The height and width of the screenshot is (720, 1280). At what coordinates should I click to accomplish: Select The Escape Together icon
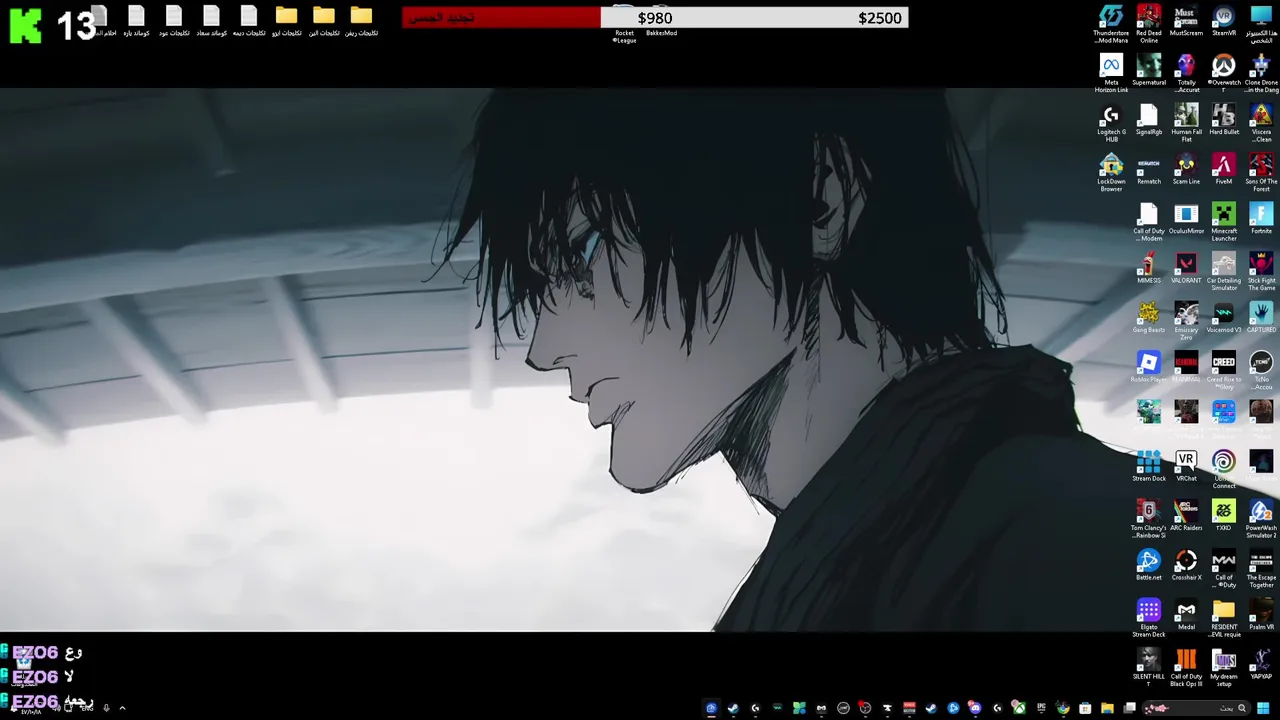[x=1261, y=569]
